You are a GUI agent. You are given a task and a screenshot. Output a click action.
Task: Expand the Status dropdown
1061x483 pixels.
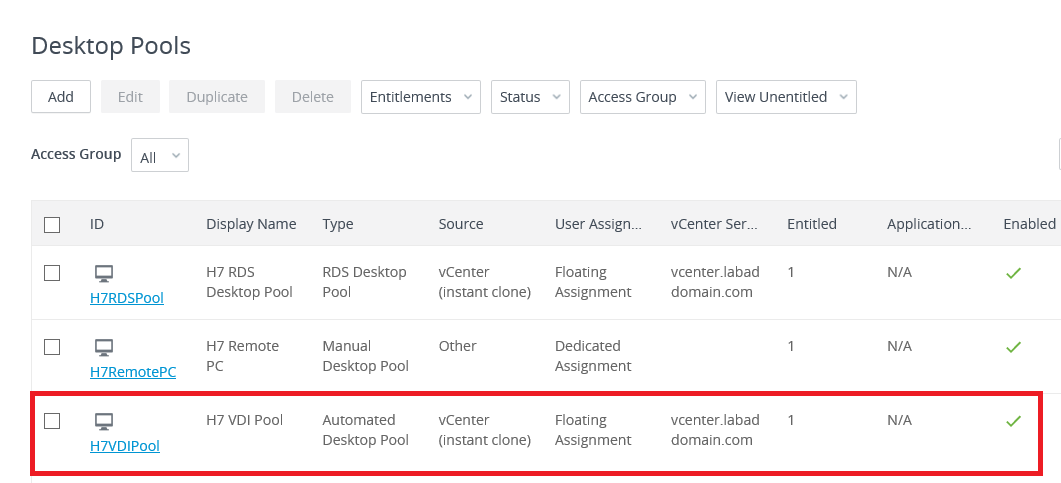[x=530, y=97]
